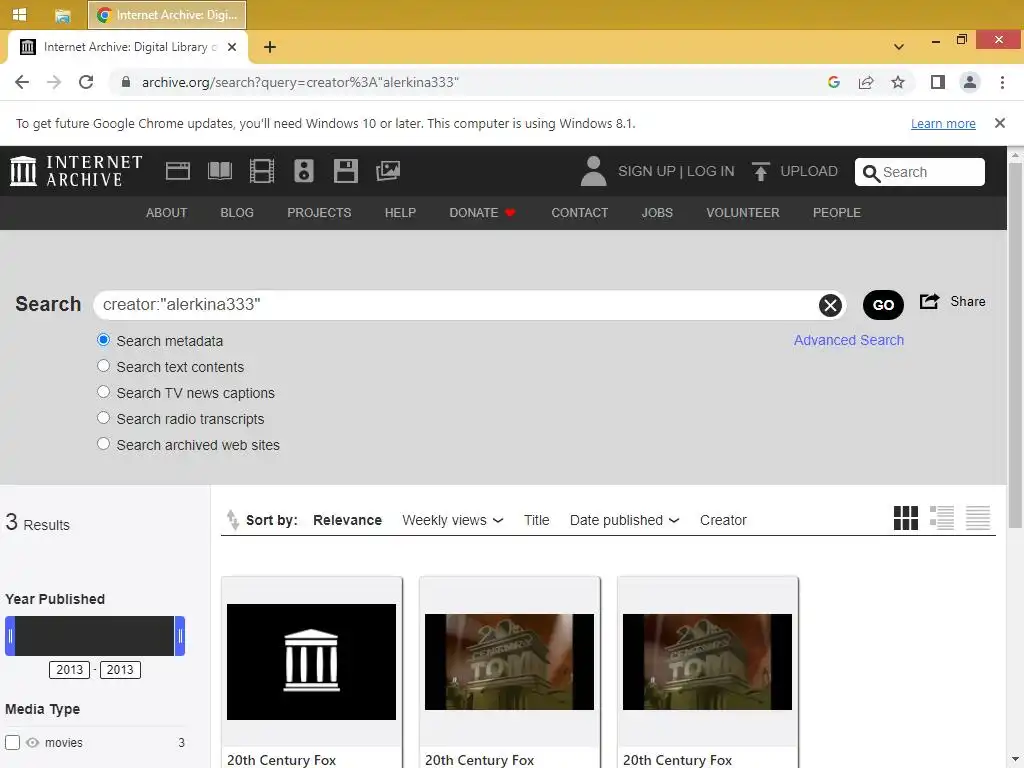Toggle sort direction arrows
Image resolution: width=1024 pixels, height=768 pixels.
pos(232,520)
